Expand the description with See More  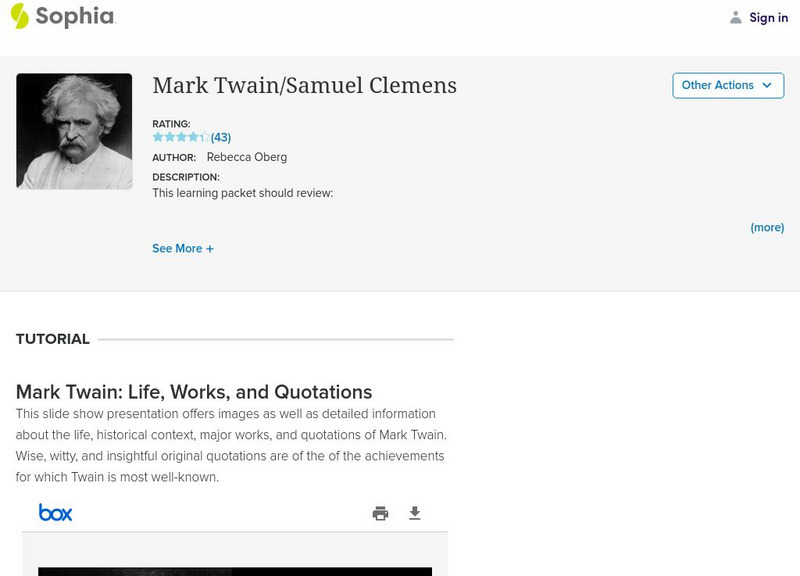183,247
